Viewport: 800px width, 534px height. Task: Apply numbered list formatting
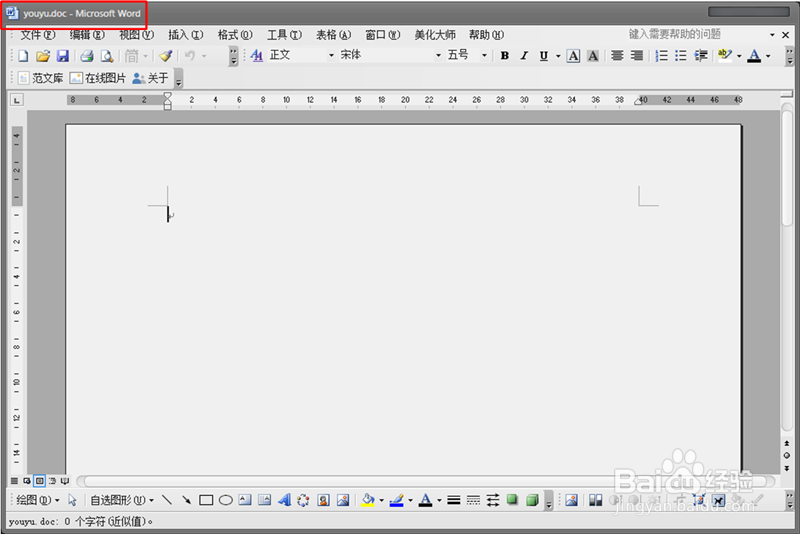(x=662, y=56)
